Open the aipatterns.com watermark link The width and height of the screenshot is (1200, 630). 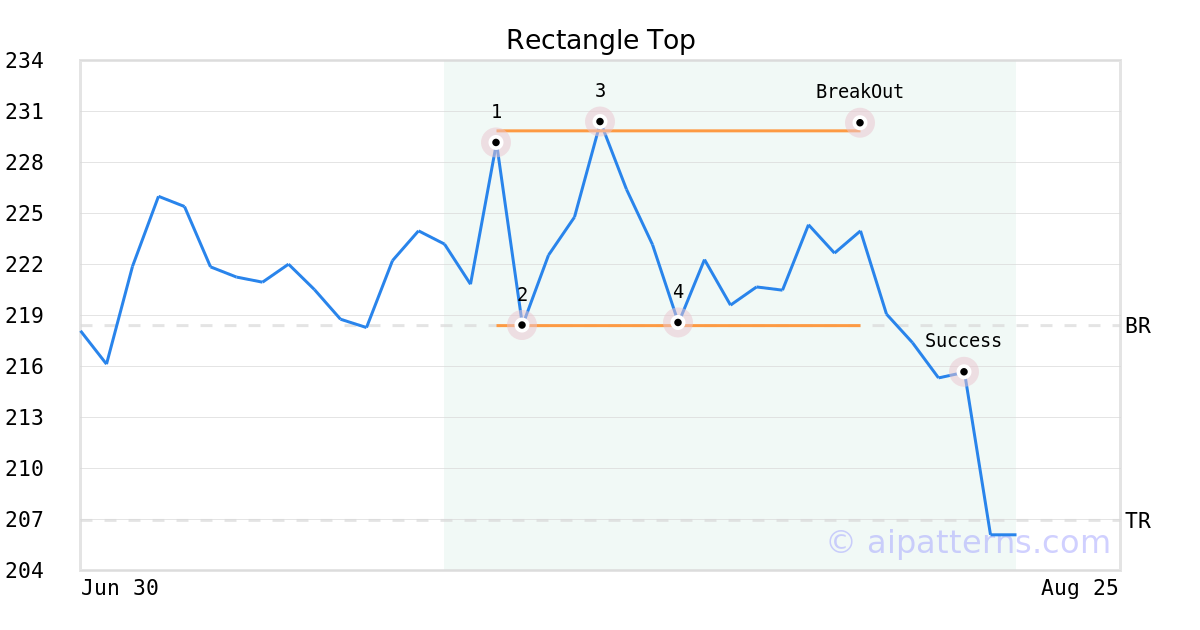coord(968,542)
